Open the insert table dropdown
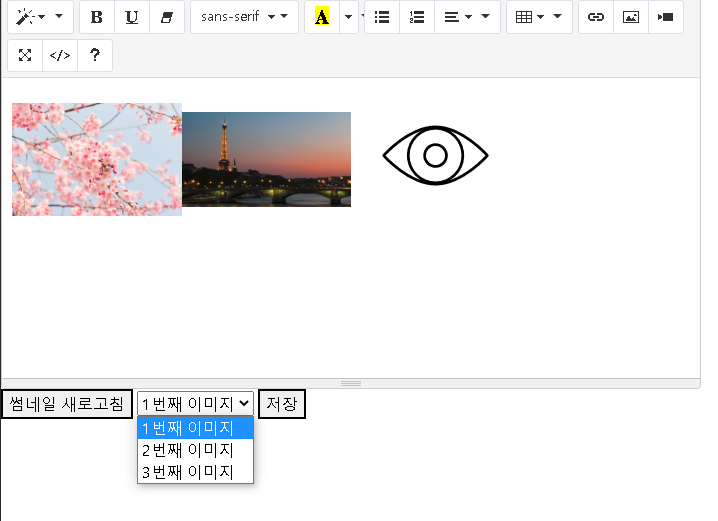Screen dimensions: 718x521 point(539,17)
